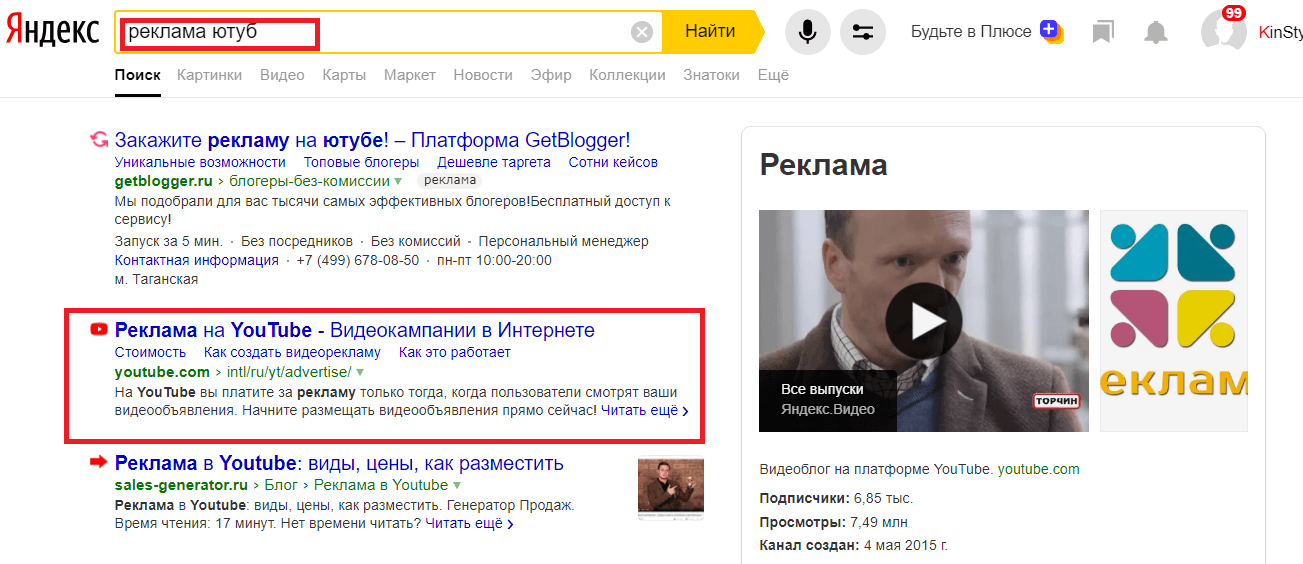Screen dimensions: 1303x564
Task: Open 'Как создать видеорекламу' sitelink
Action: [x=292, y=352]
